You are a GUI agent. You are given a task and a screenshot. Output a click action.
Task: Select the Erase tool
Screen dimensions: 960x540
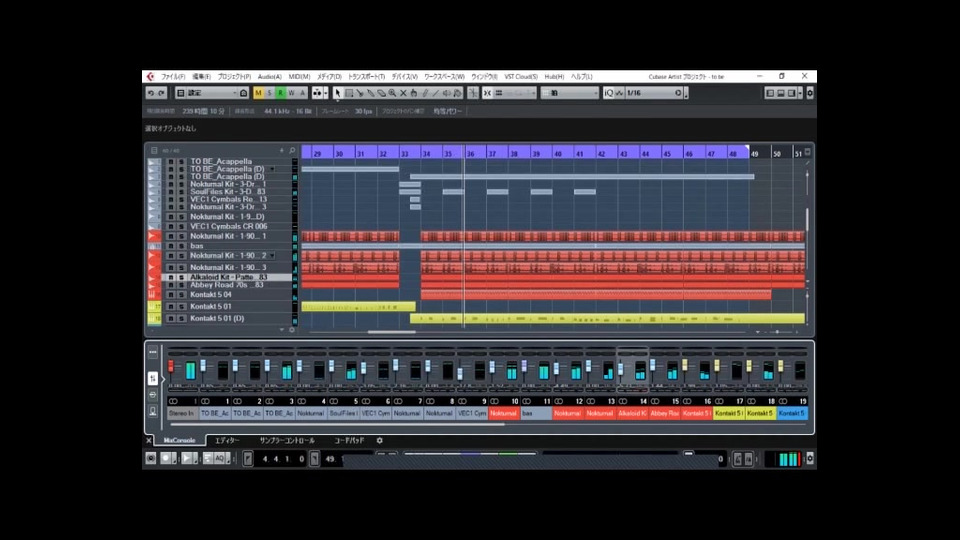tap(381, 93)
